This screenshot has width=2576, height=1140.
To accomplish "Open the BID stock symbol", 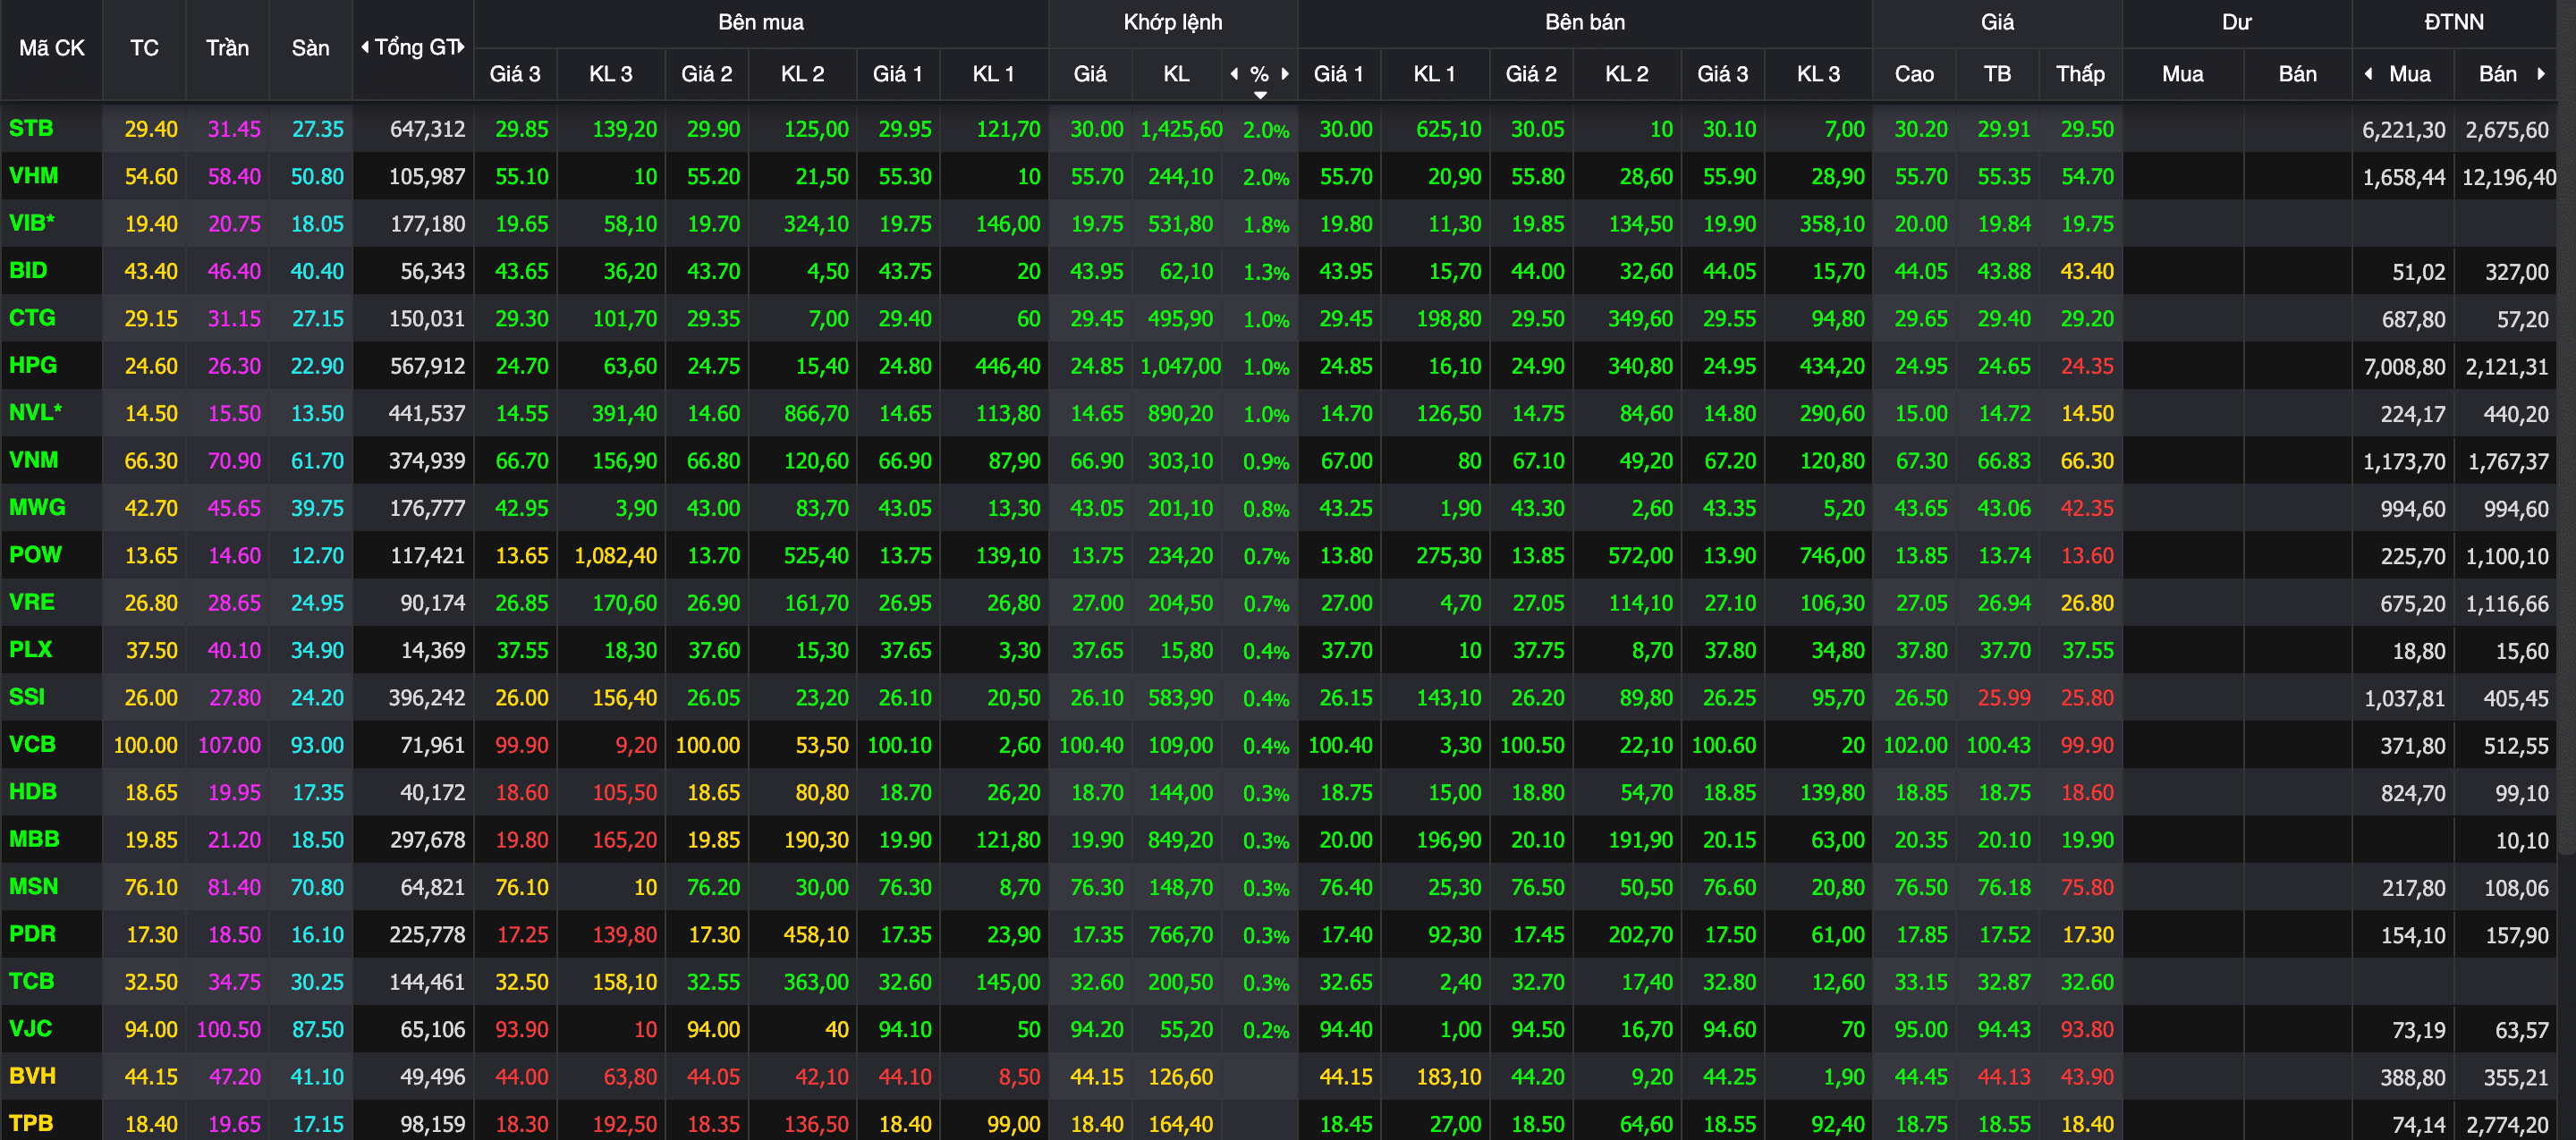I will (28, 270).
